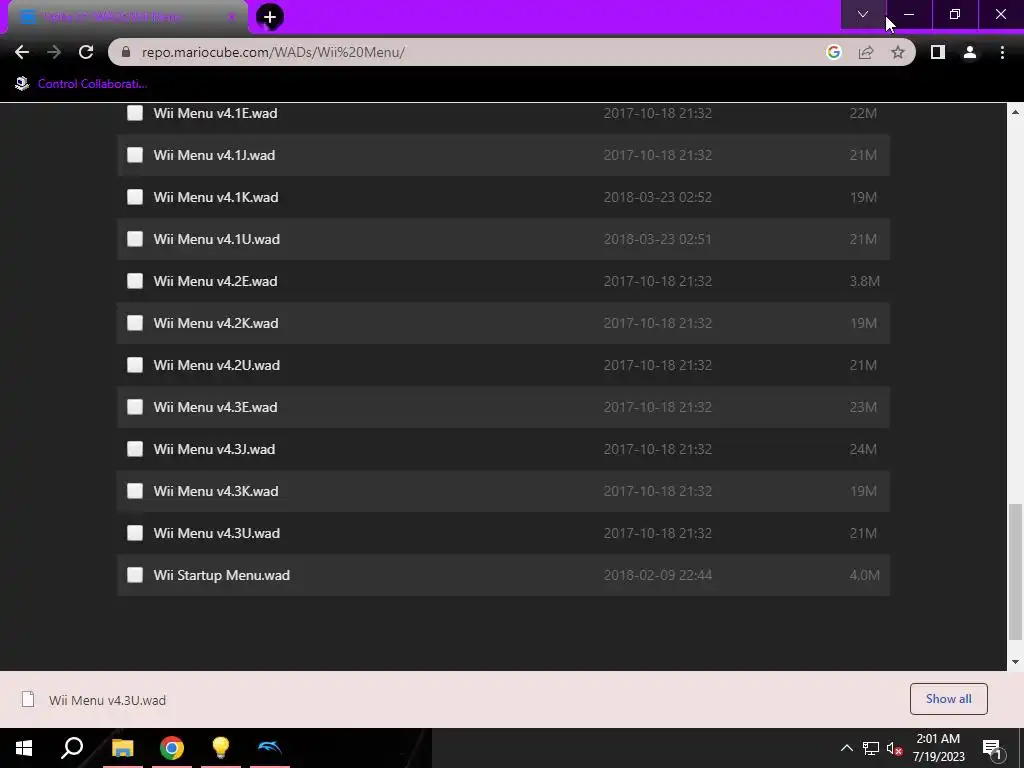
Task: Go back to the previous page
Action: [22, 52]
